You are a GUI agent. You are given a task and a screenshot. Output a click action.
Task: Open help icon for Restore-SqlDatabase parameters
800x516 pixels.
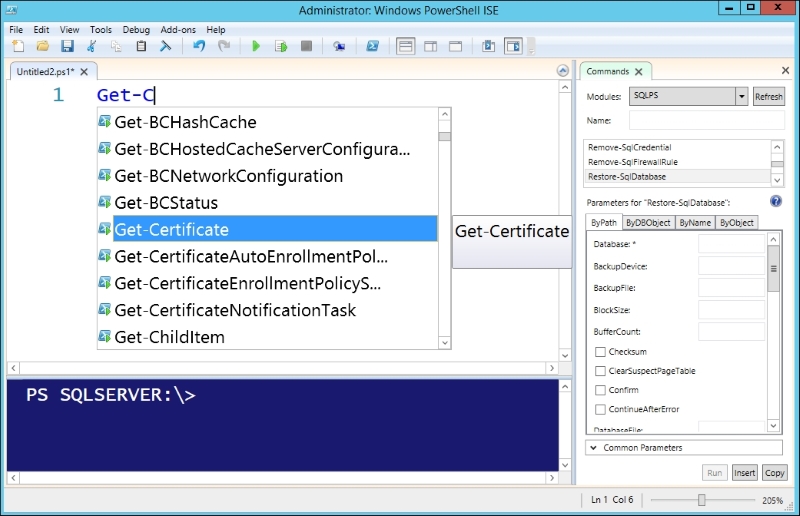tap(776, 201)
